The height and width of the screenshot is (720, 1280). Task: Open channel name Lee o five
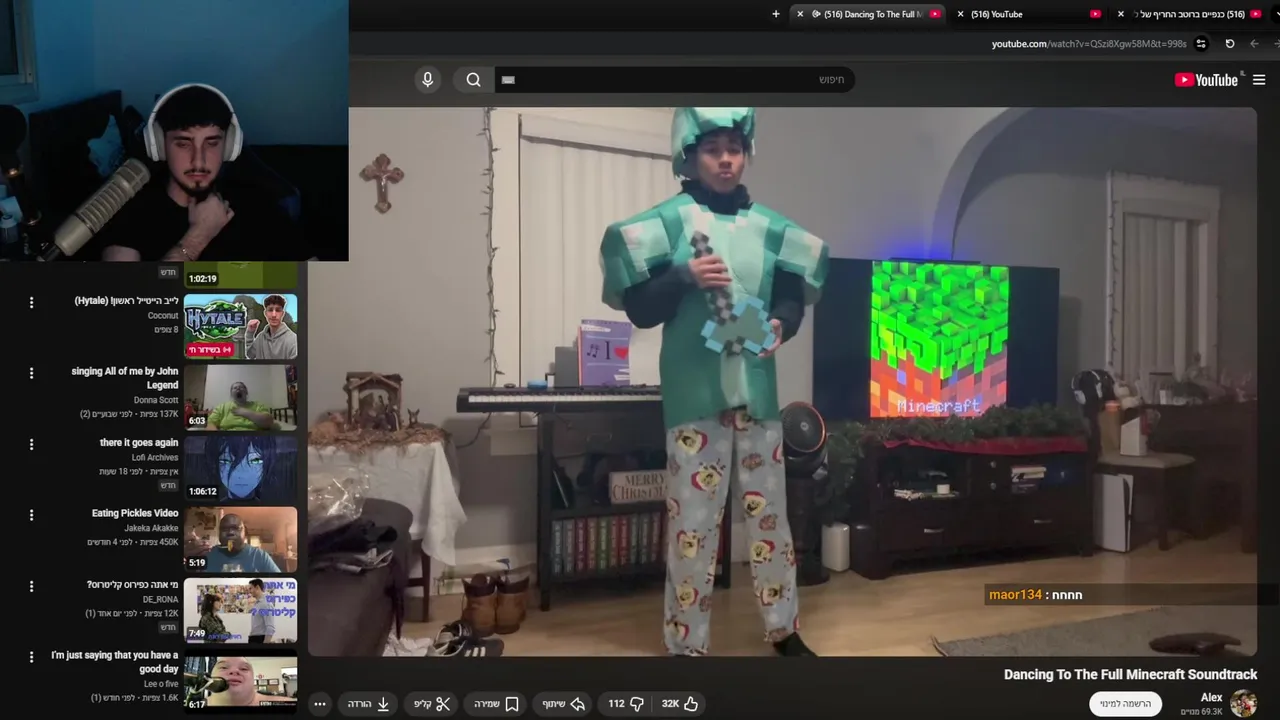(161, 684)
